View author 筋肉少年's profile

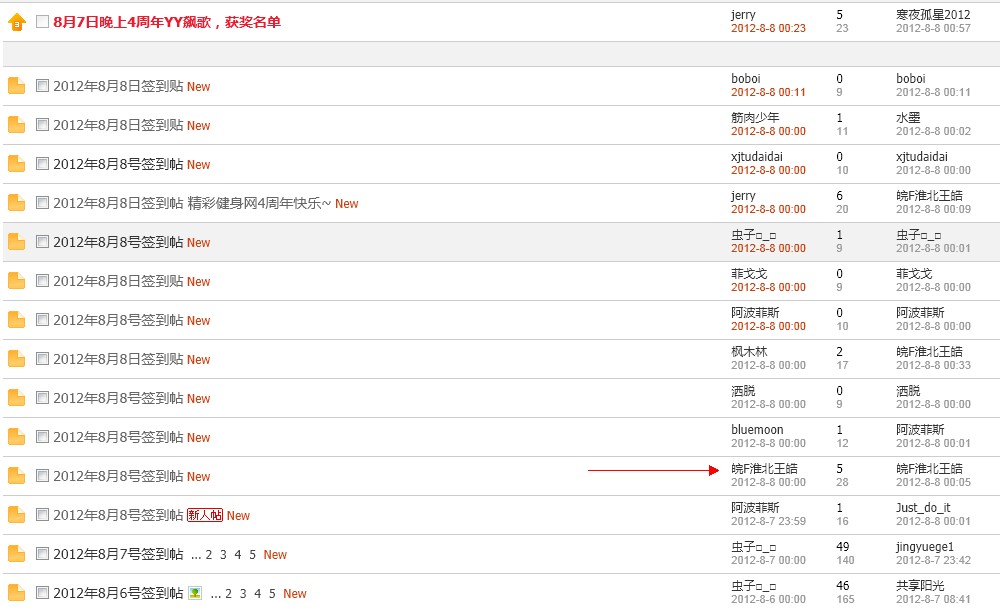(x=755, y=117)
